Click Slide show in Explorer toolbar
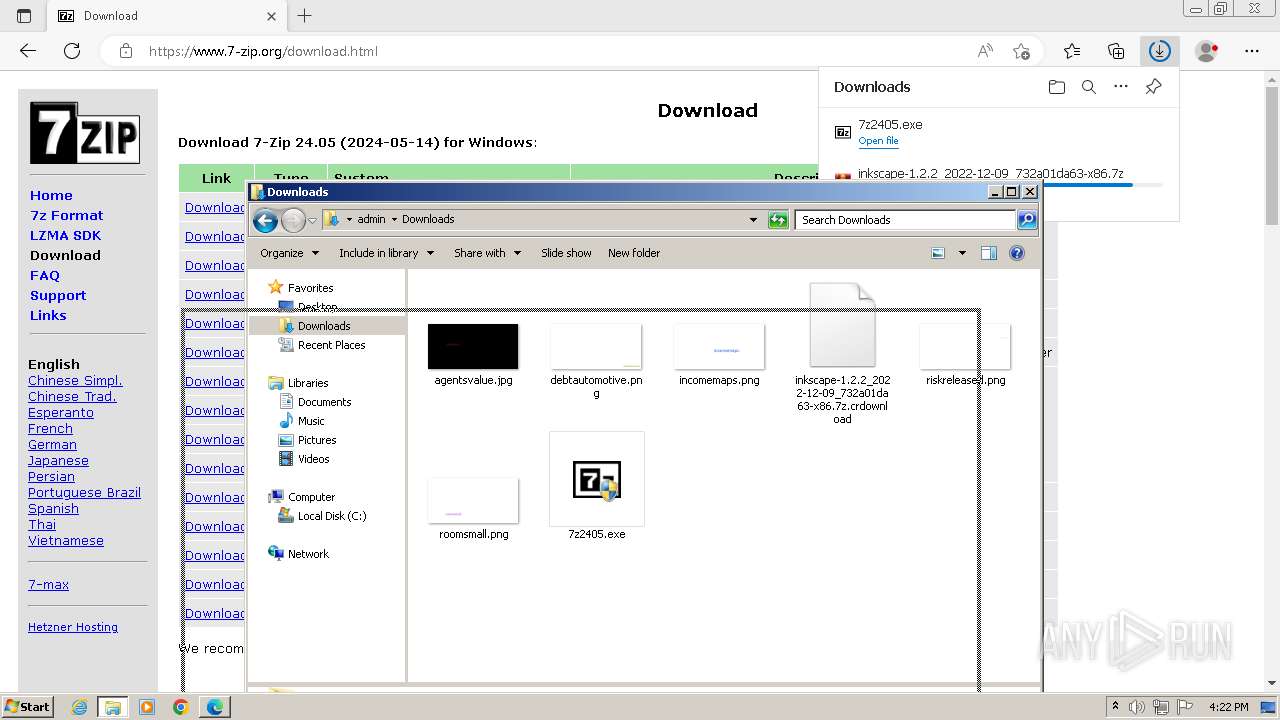Image resolution: width=1280 pixels, height=720 pixels. click(x=566, y=253)
